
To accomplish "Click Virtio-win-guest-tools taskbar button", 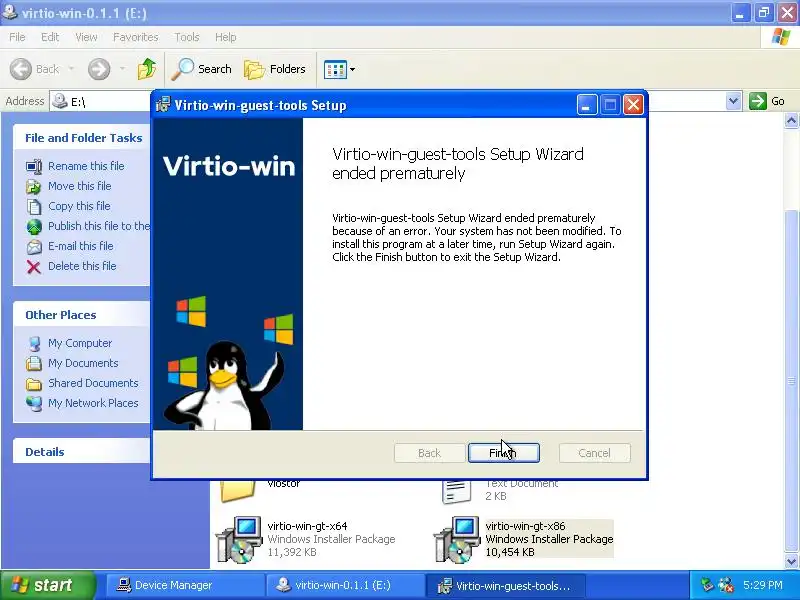I will click(x=506, y=586).
